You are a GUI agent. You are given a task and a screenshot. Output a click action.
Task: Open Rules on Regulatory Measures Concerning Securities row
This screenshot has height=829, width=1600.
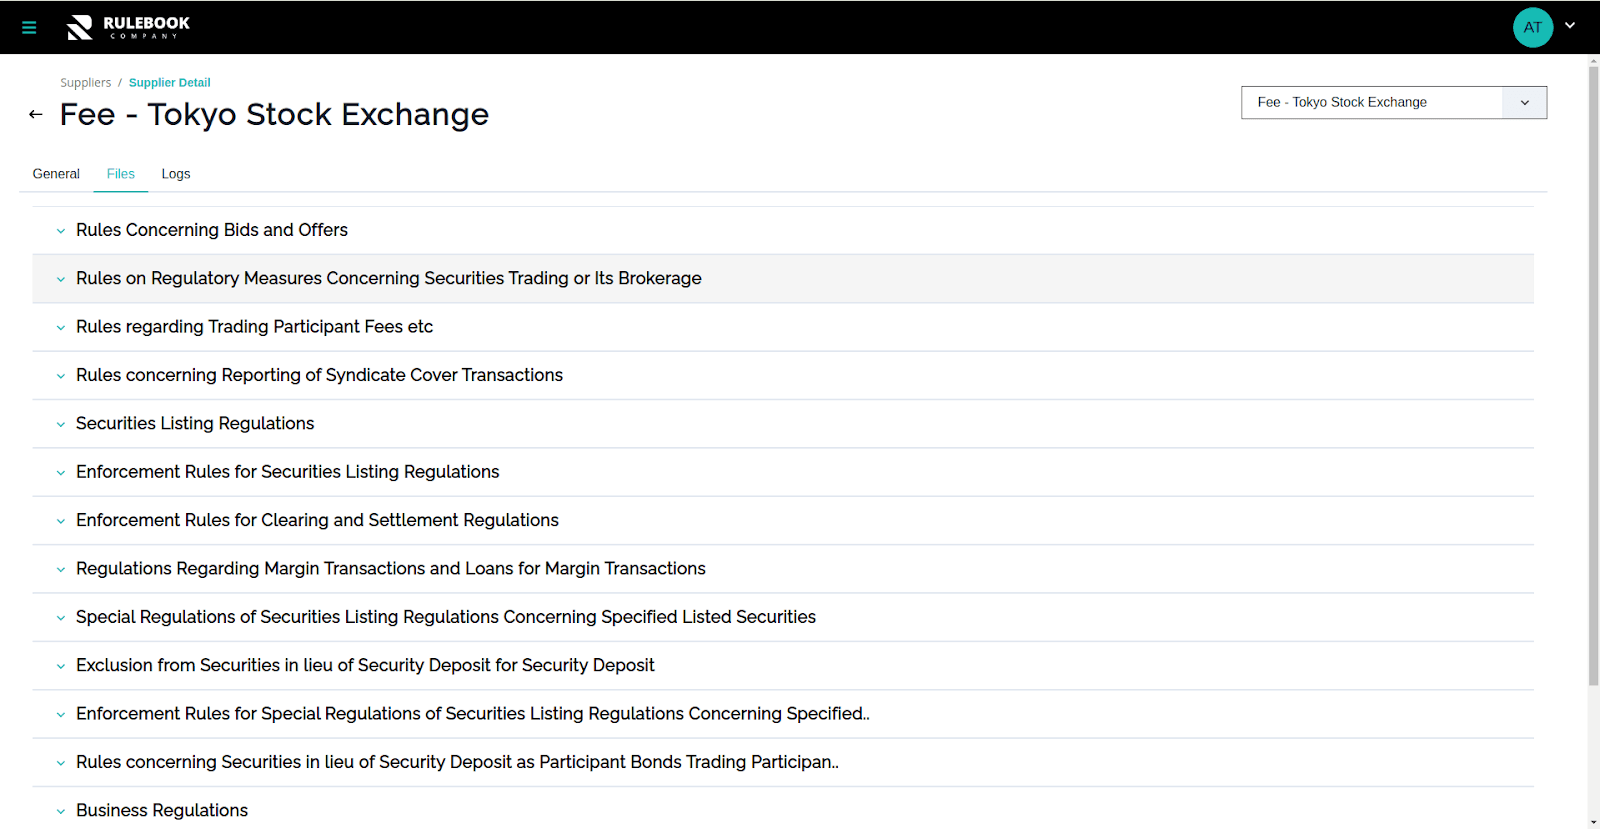click(388, 279)
